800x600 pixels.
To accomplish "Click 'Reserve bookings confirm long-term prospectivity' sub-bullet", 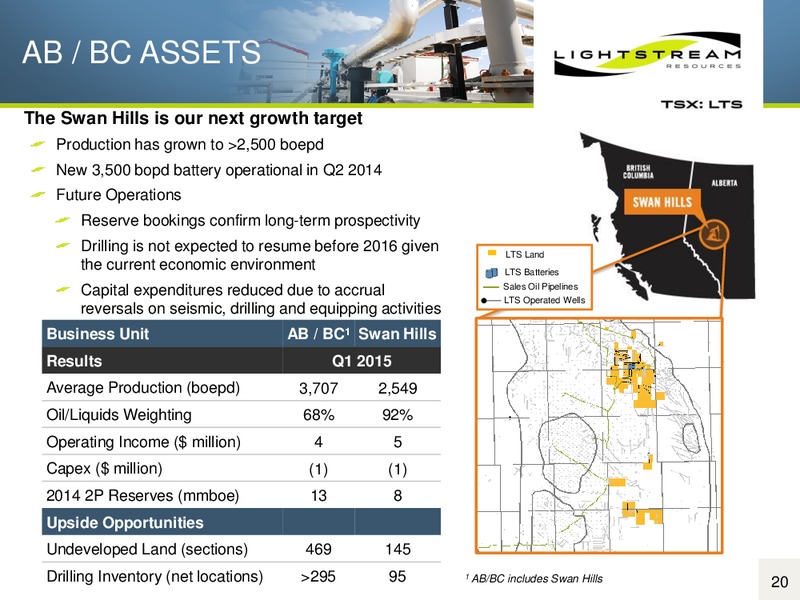I will point(251,220).
